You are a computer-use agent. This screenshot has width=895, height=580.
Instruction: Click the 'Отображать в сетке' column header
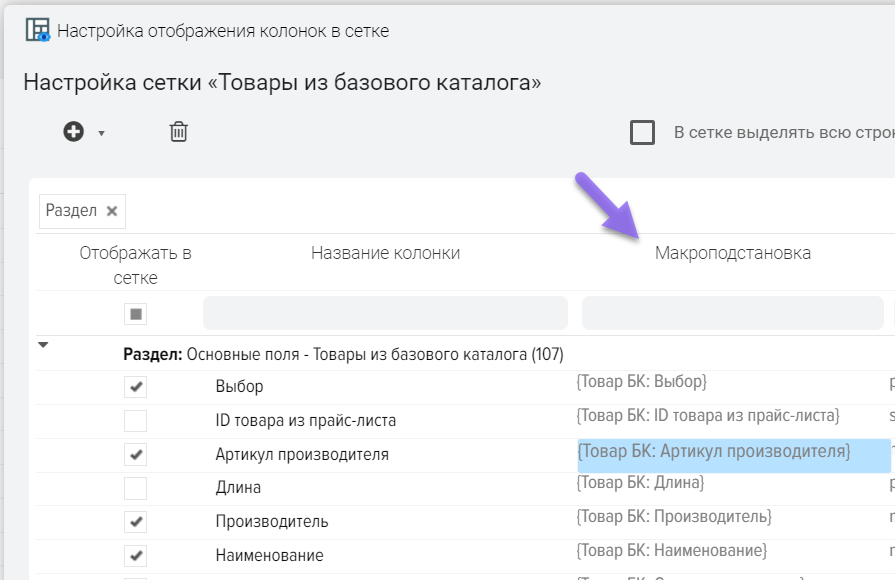coord(136,264)
